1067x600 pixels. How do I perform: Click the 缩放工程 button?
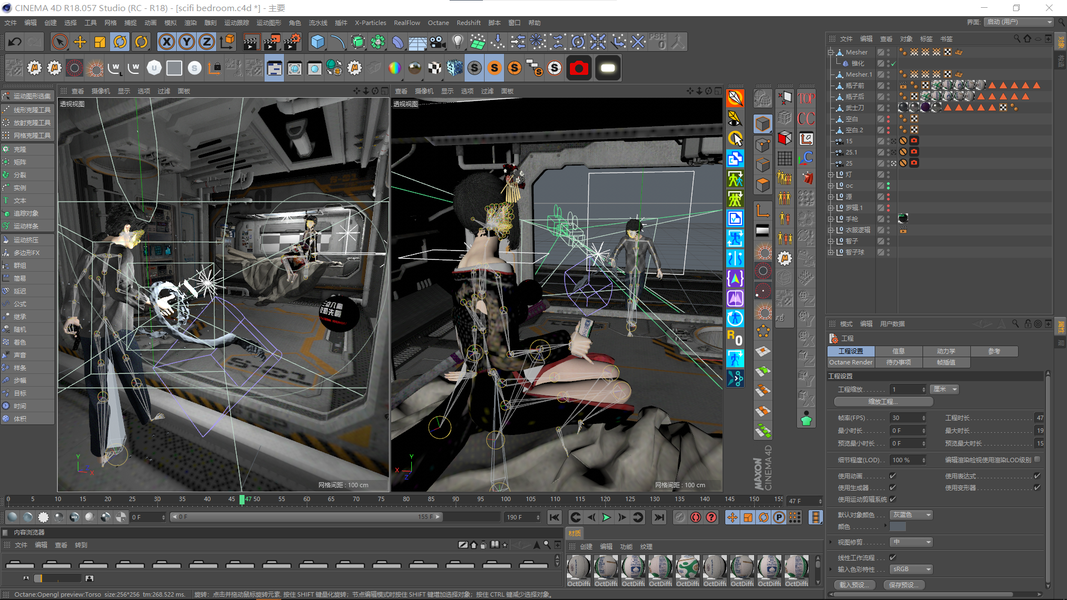point(883,401)
